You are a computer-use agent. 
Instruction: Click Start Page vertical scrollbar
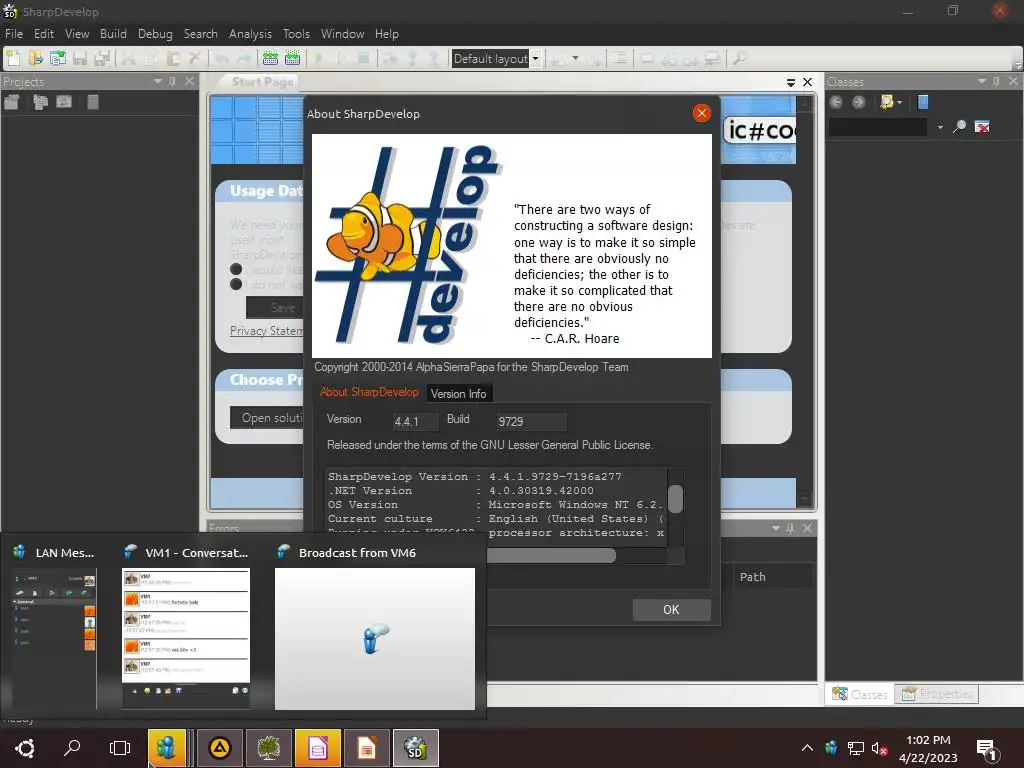coord(805,300)
